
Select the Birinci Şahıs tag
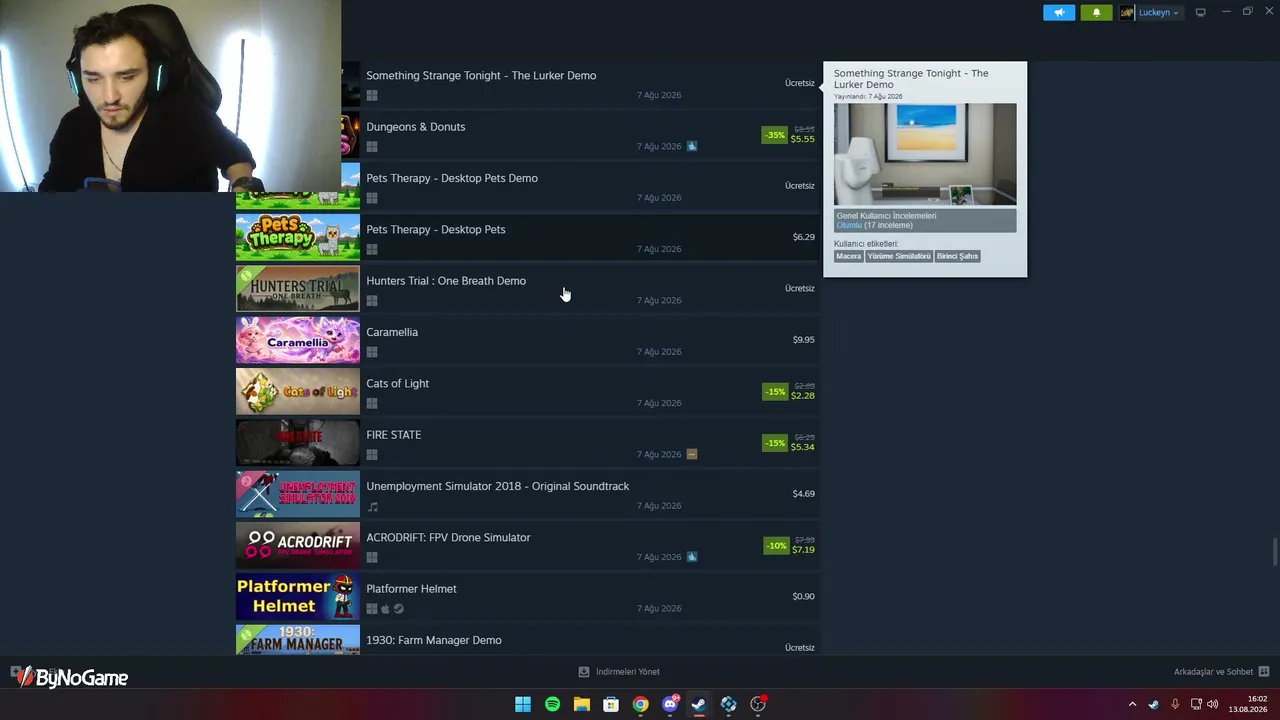pos(957,256)
